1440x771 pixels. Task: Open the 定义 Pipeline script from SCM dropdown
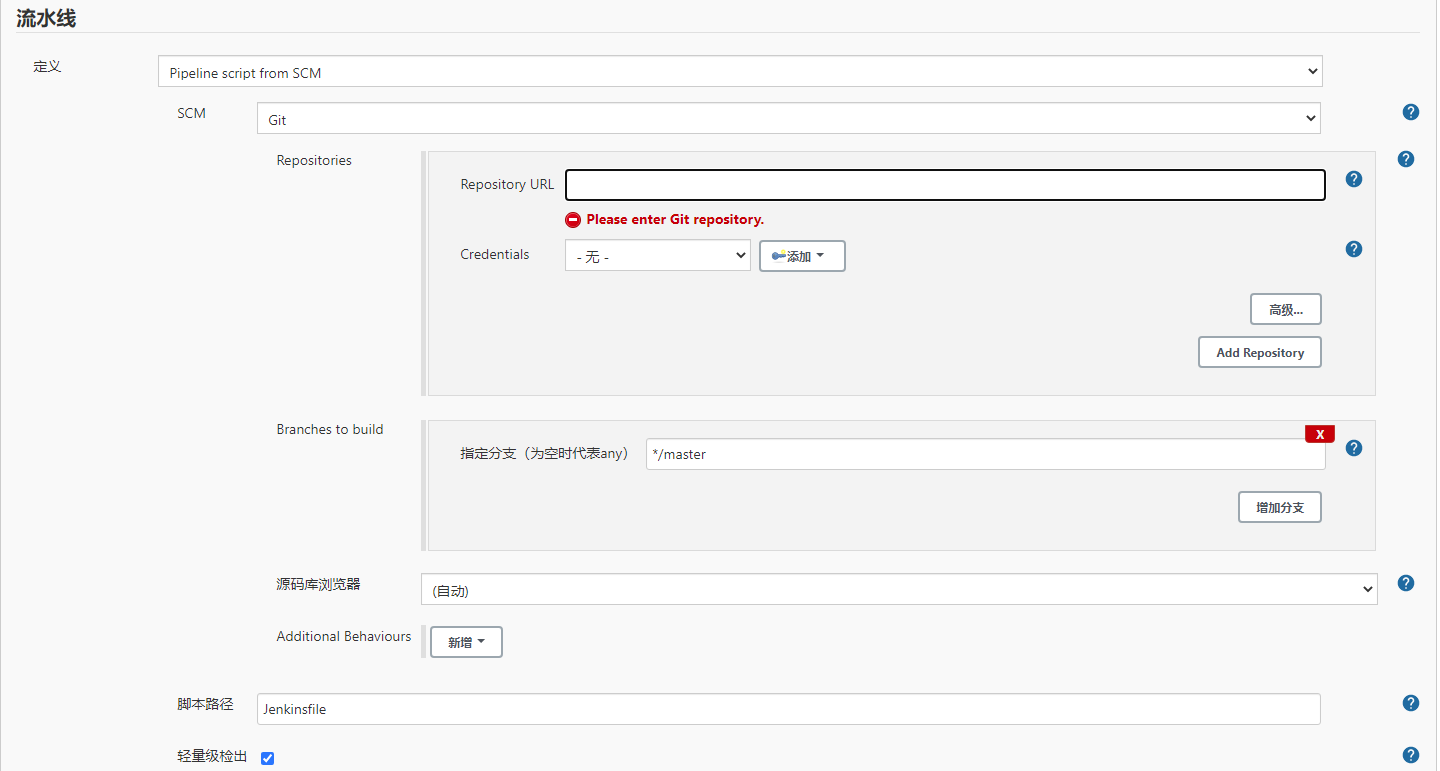(x=740, y=72)
